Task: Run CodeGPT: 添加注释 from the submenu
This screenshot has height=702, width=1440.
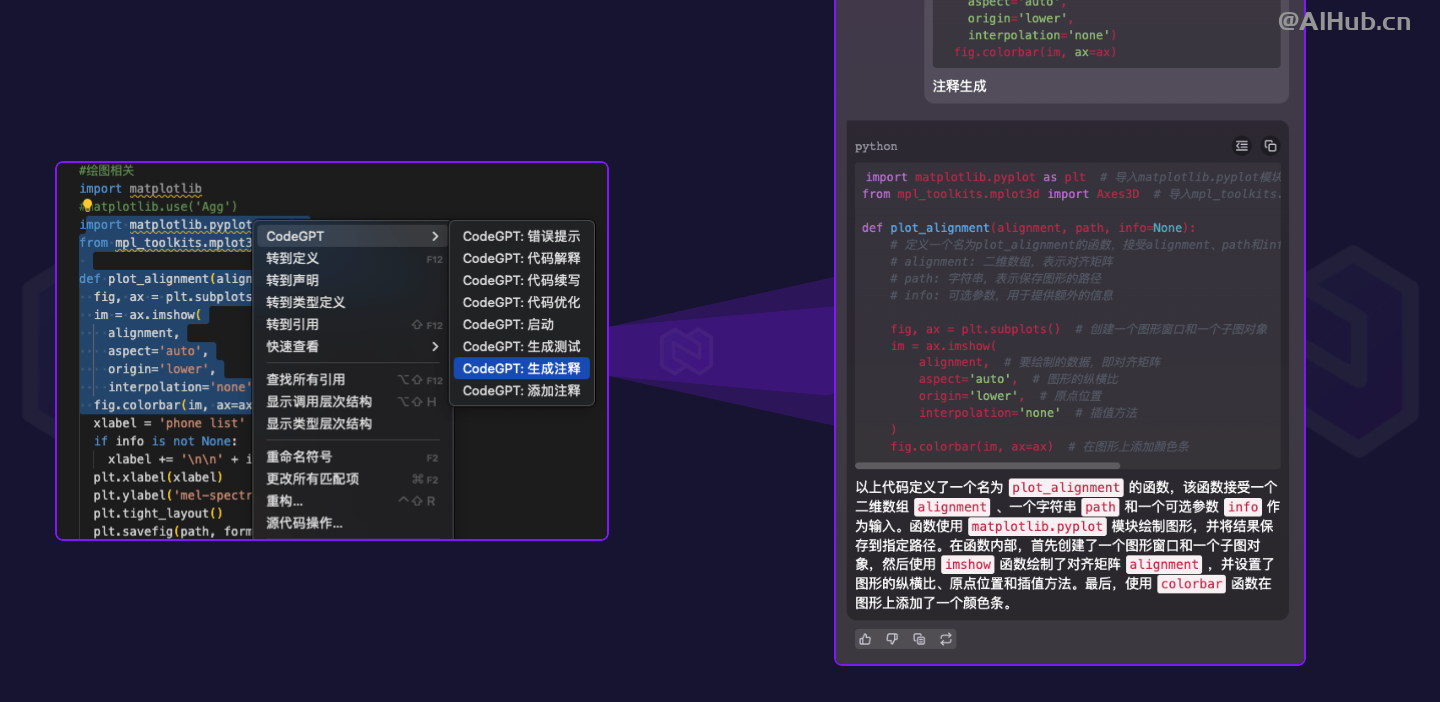Action: pos(522,390)
